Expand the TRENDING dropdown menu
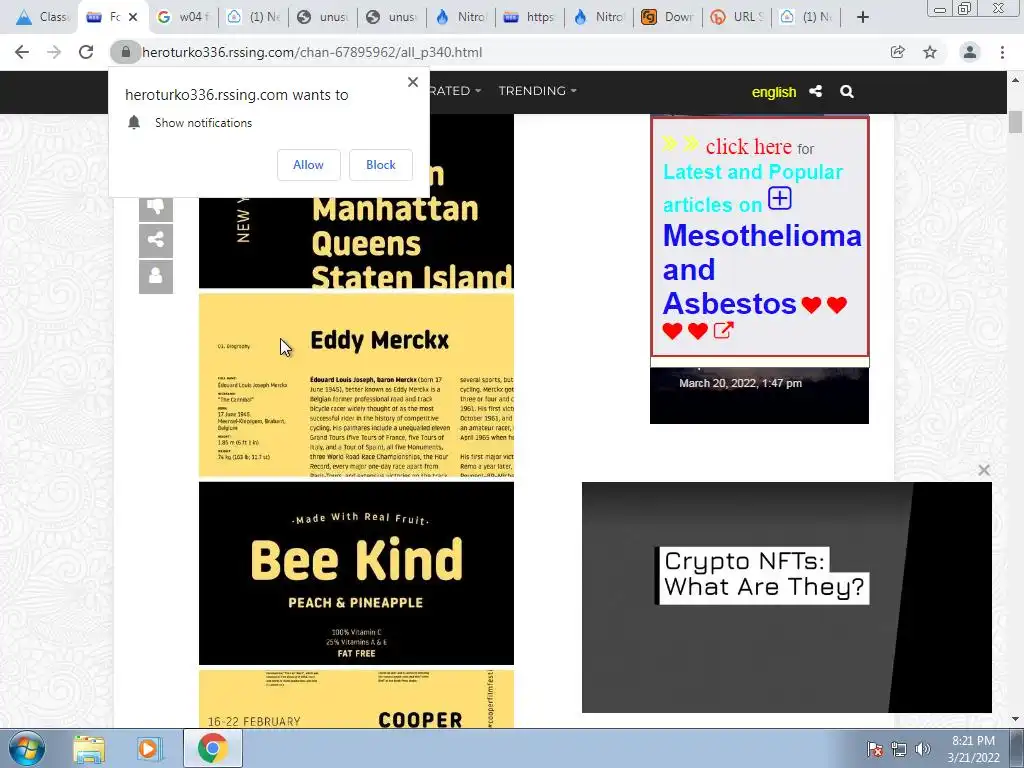Image resolution: width=1024 pixels, height=768 pixels. 537,91
